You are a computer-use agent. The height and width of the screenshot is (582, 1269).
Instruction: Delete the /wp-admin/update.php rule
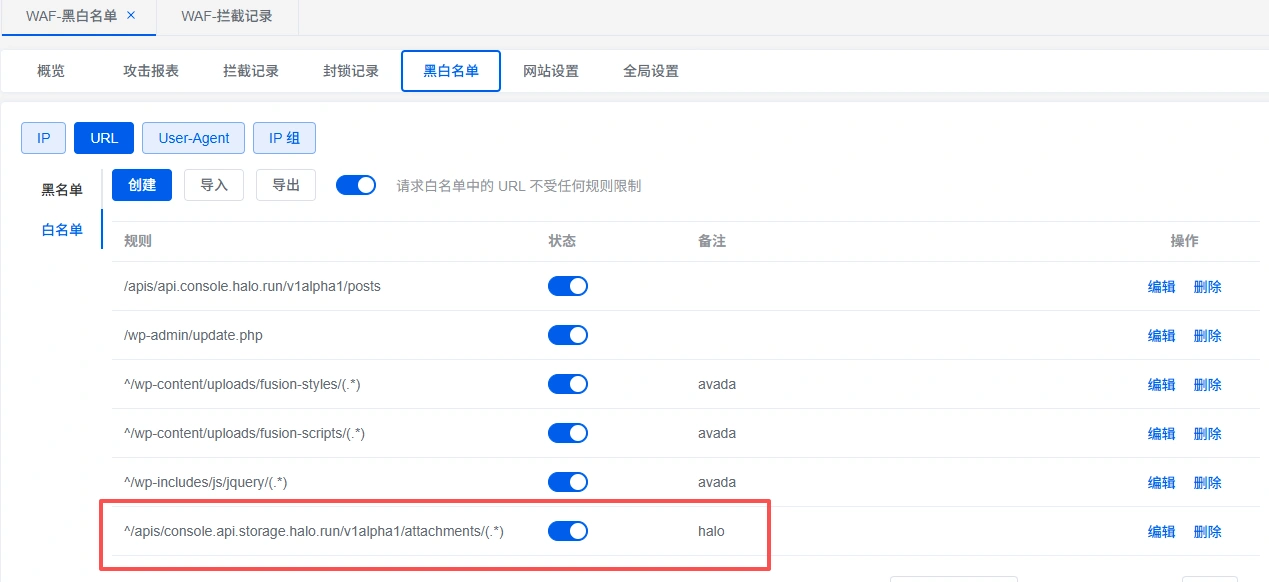(x=1207, y=335)
